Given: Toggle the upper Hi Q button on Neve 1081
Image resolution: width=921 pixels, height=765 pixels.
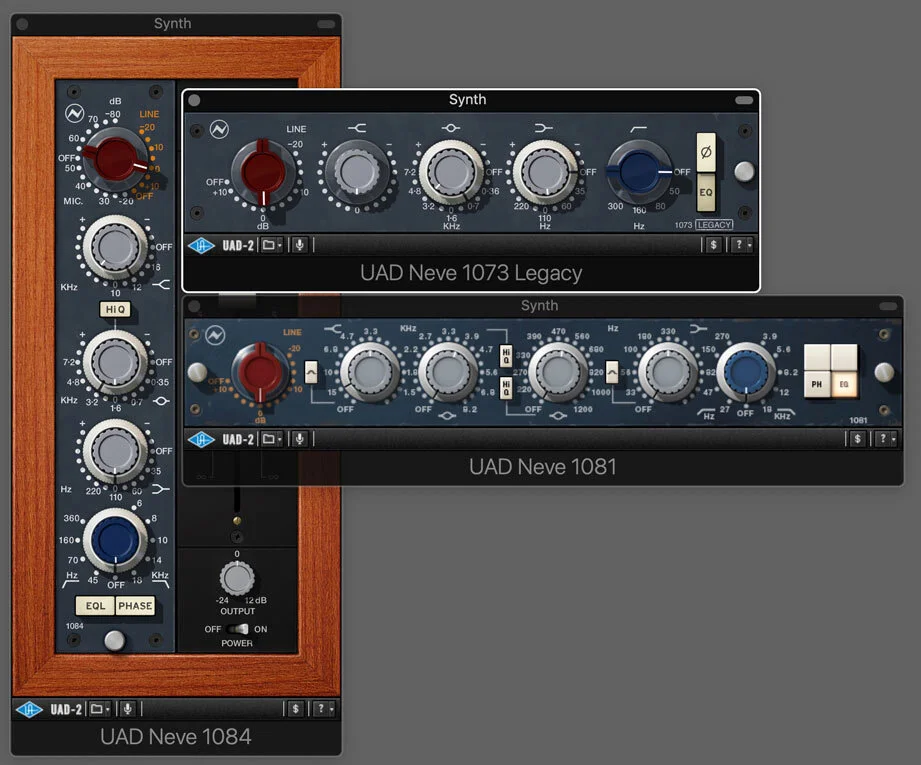Looking at the screenshot, I should pos(506,356).
